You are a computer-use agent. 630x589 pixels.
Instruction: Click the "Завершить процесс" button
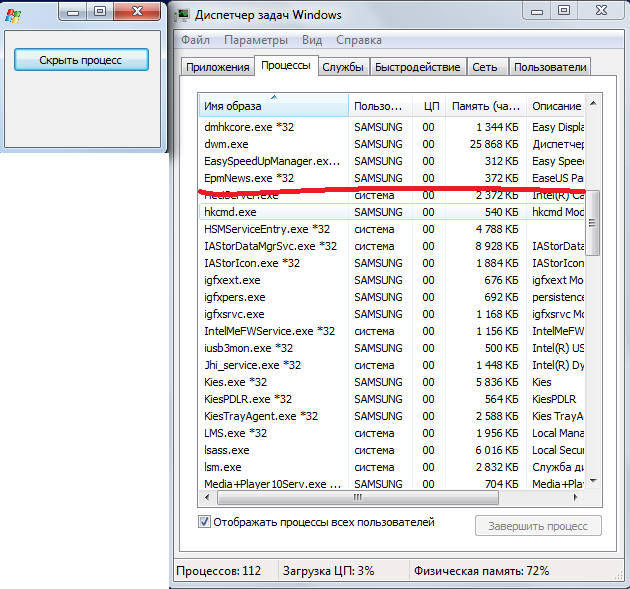pyautogui.click(x=538, y=526)
